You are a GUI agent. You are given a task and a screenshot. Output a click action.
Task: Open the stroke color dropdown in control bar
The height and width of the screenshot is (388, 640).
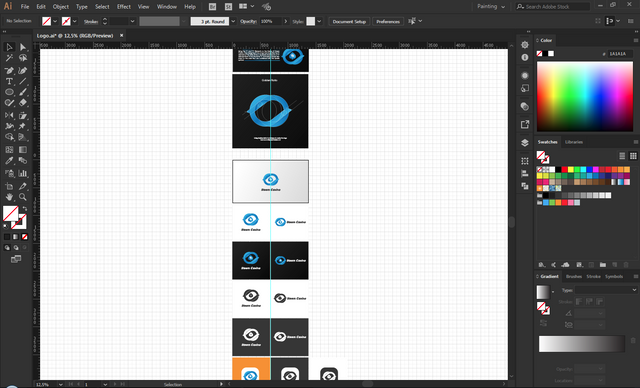tap(75, 21)
